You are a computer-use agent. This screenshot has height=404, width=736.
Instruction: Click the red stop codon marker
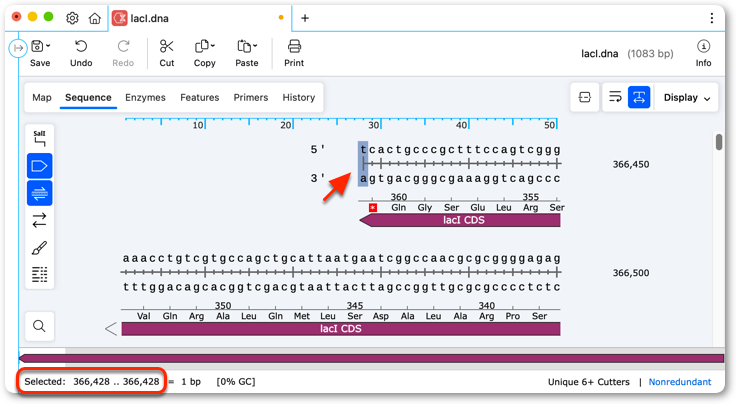[x=373, y=207]
